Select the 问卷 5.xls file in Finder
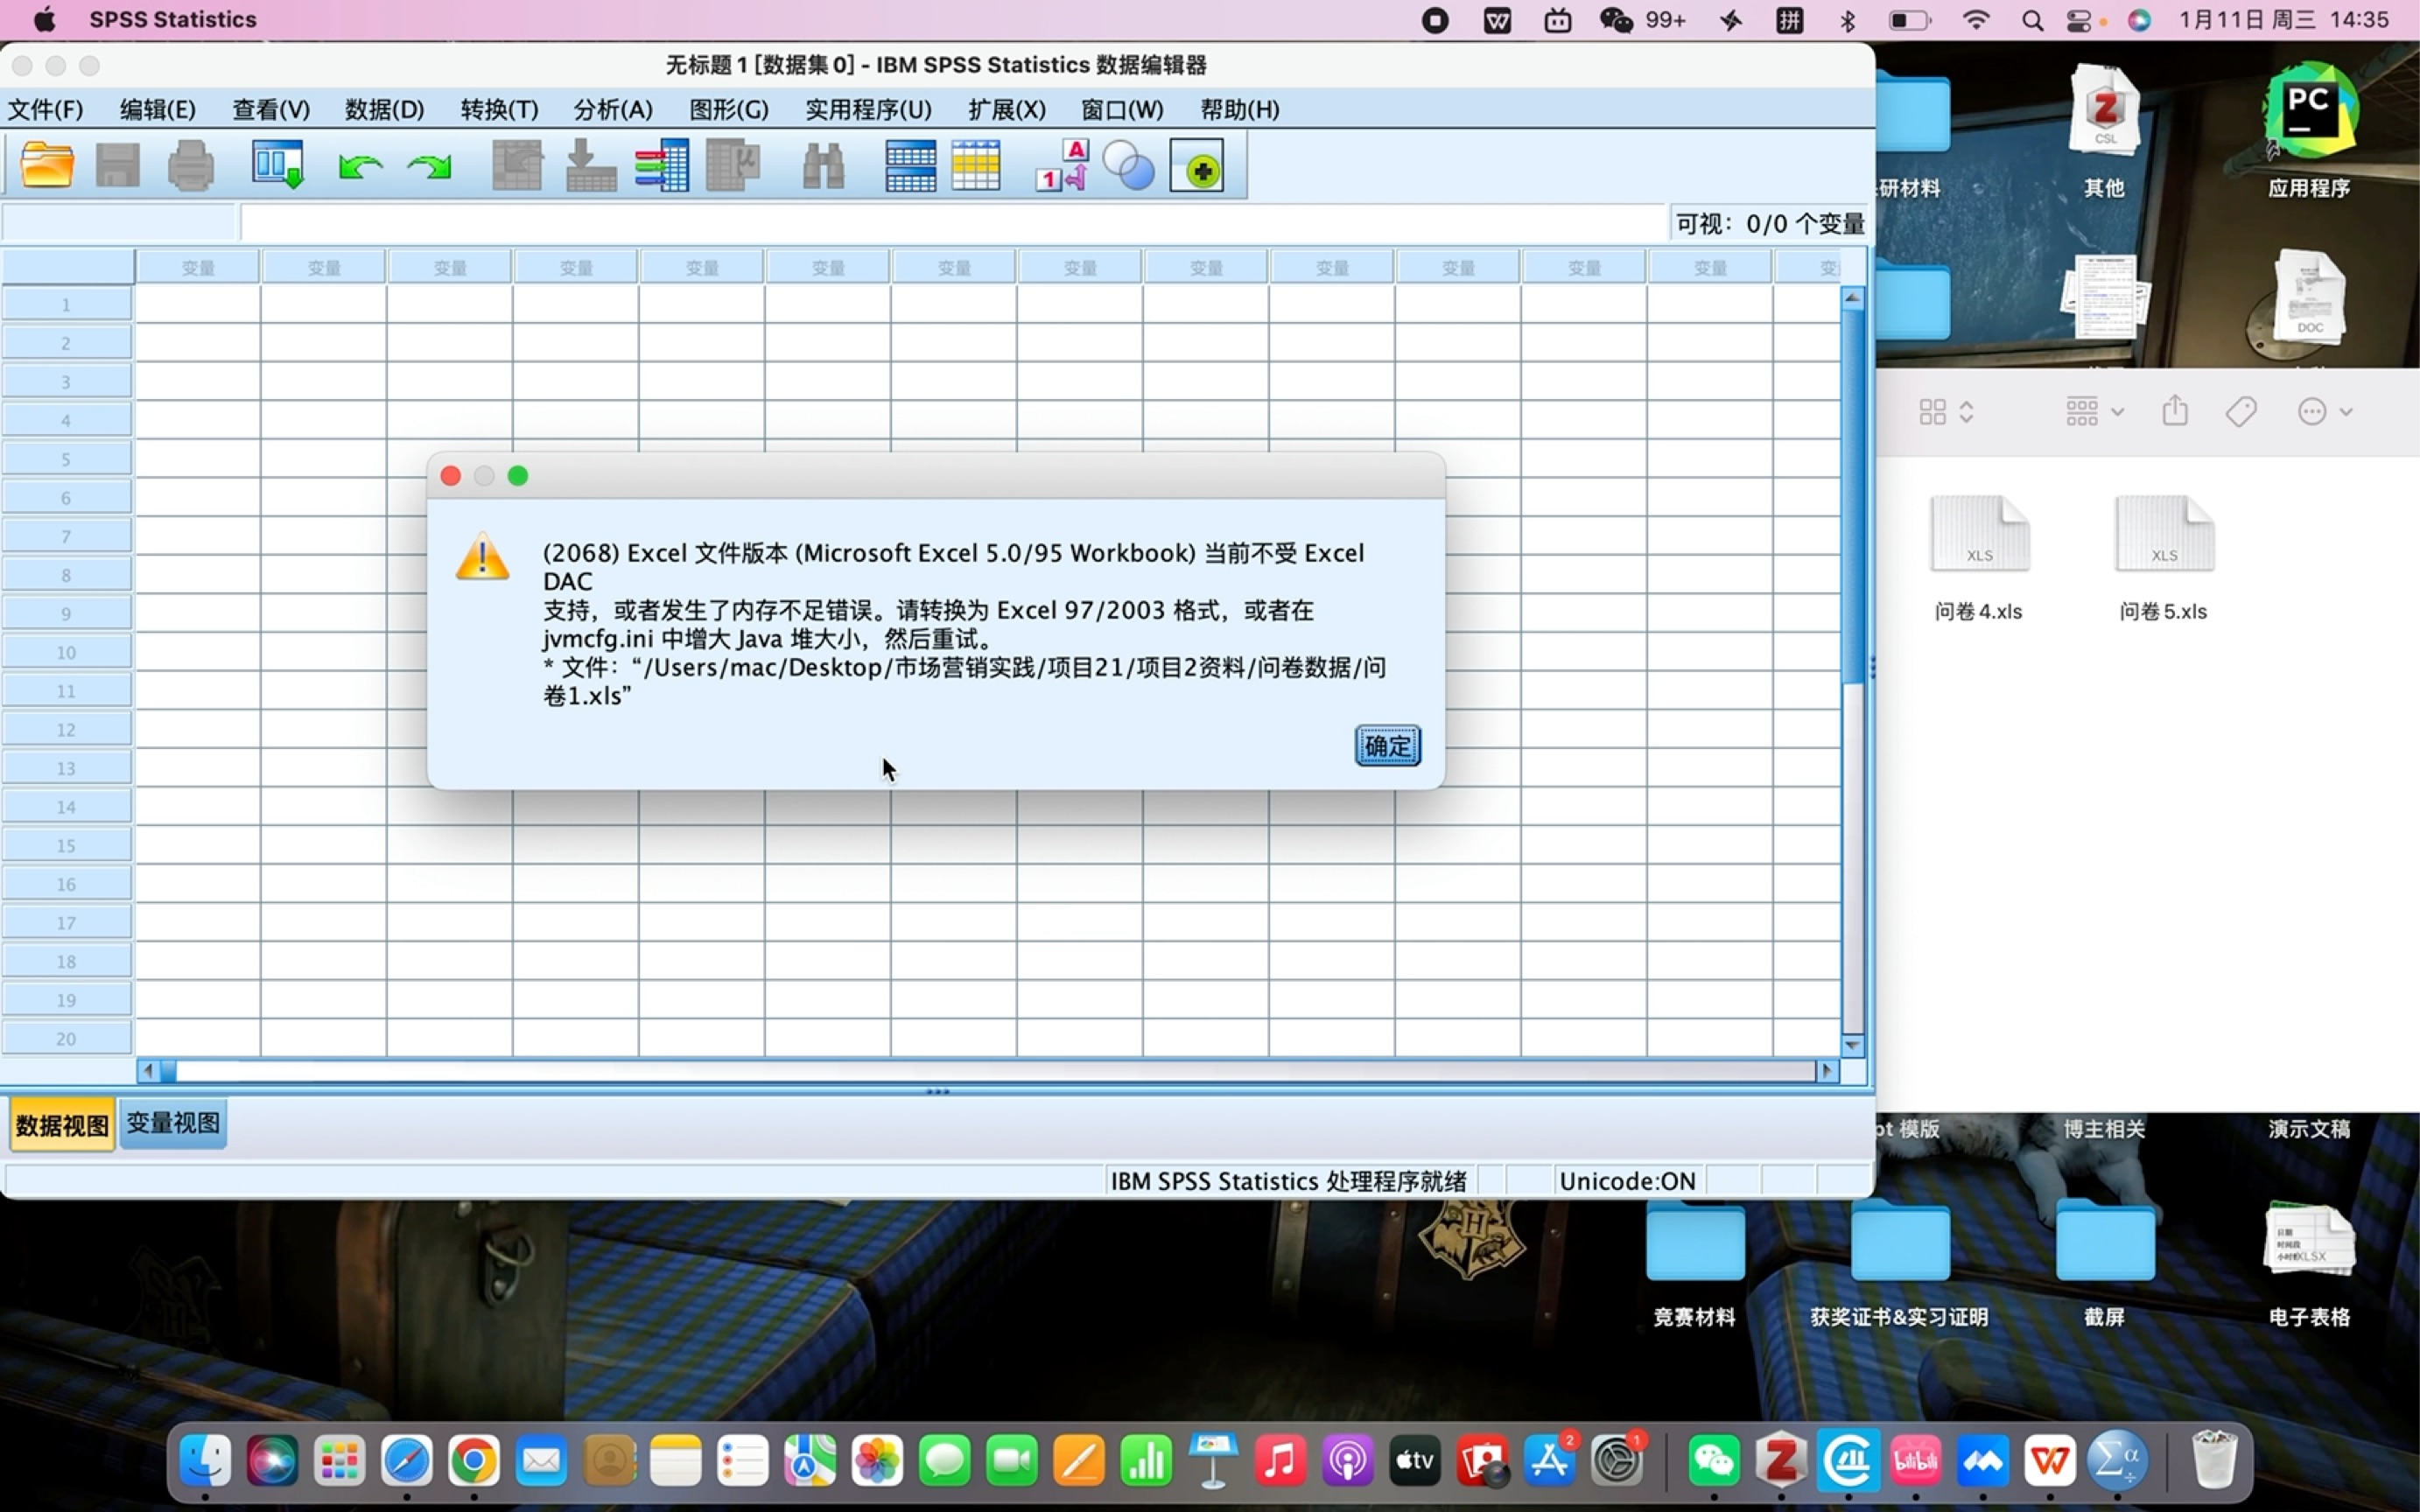Image resolution: width=2420 pixels, height=1512 pixels. (2163, 559)
